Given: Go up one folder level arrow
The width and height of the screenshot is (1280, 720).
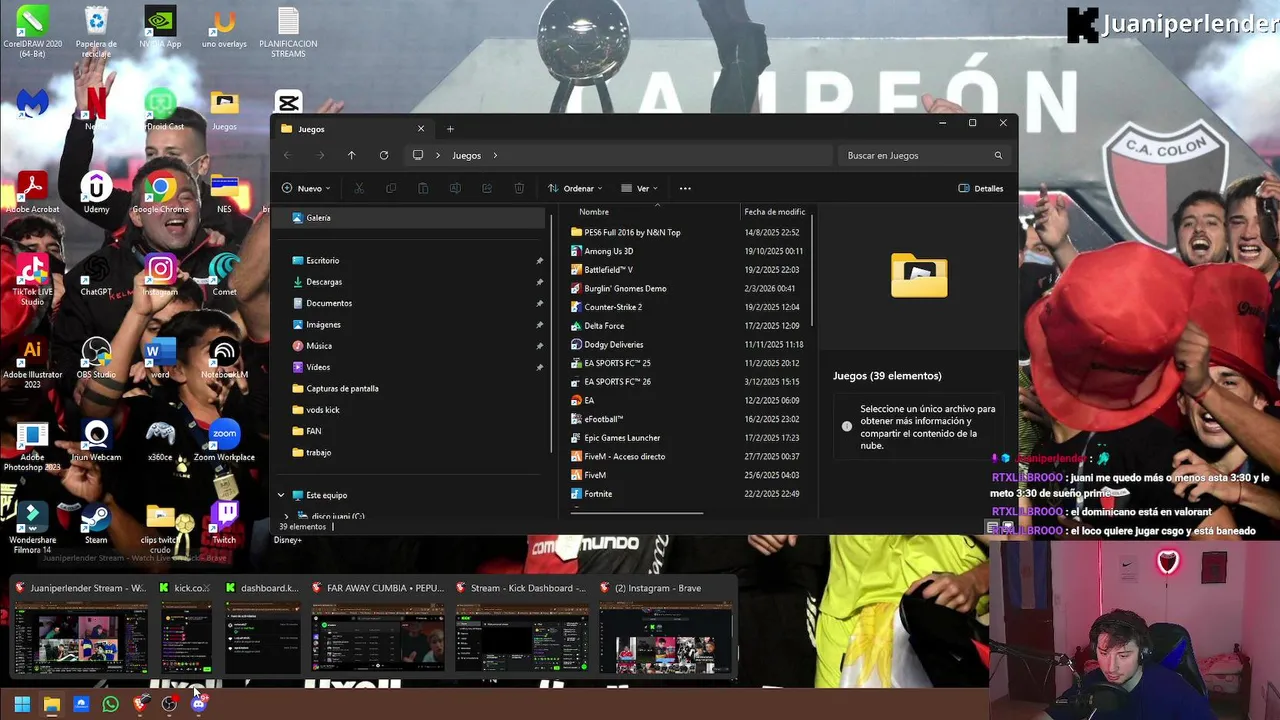Looking at the screenshot, I should pyautogui.click(x=351, y=155).
